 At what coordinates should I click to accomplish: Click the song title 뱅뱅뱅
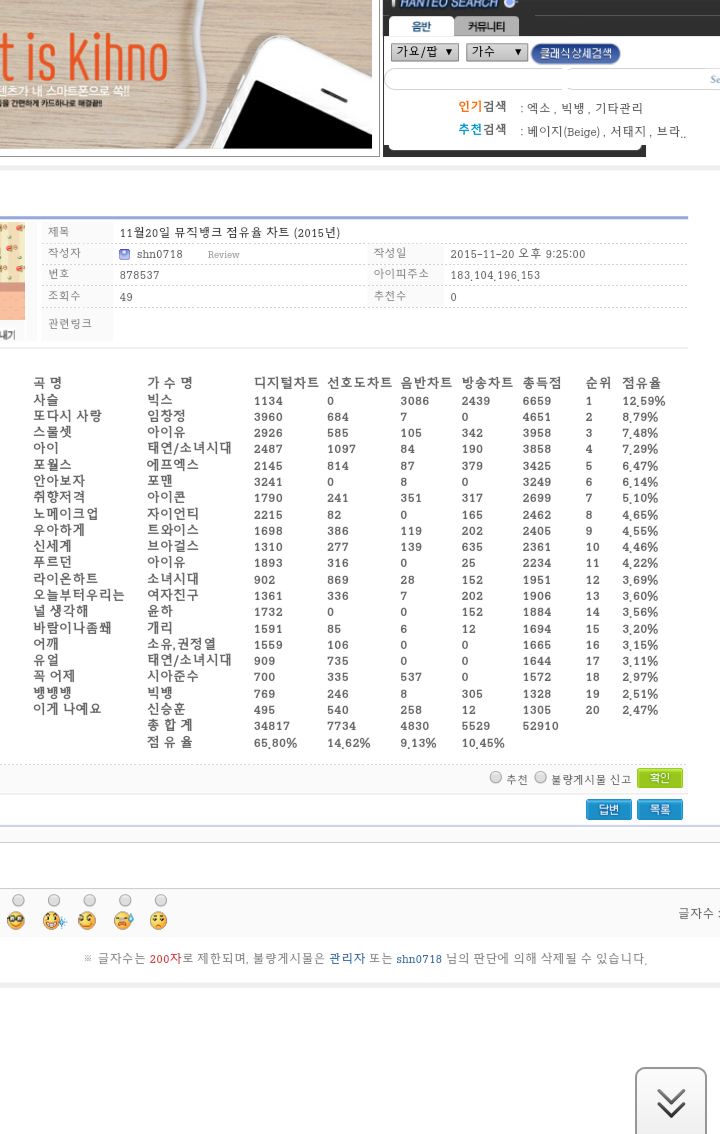pyautogui.click(x=52, y=693)
